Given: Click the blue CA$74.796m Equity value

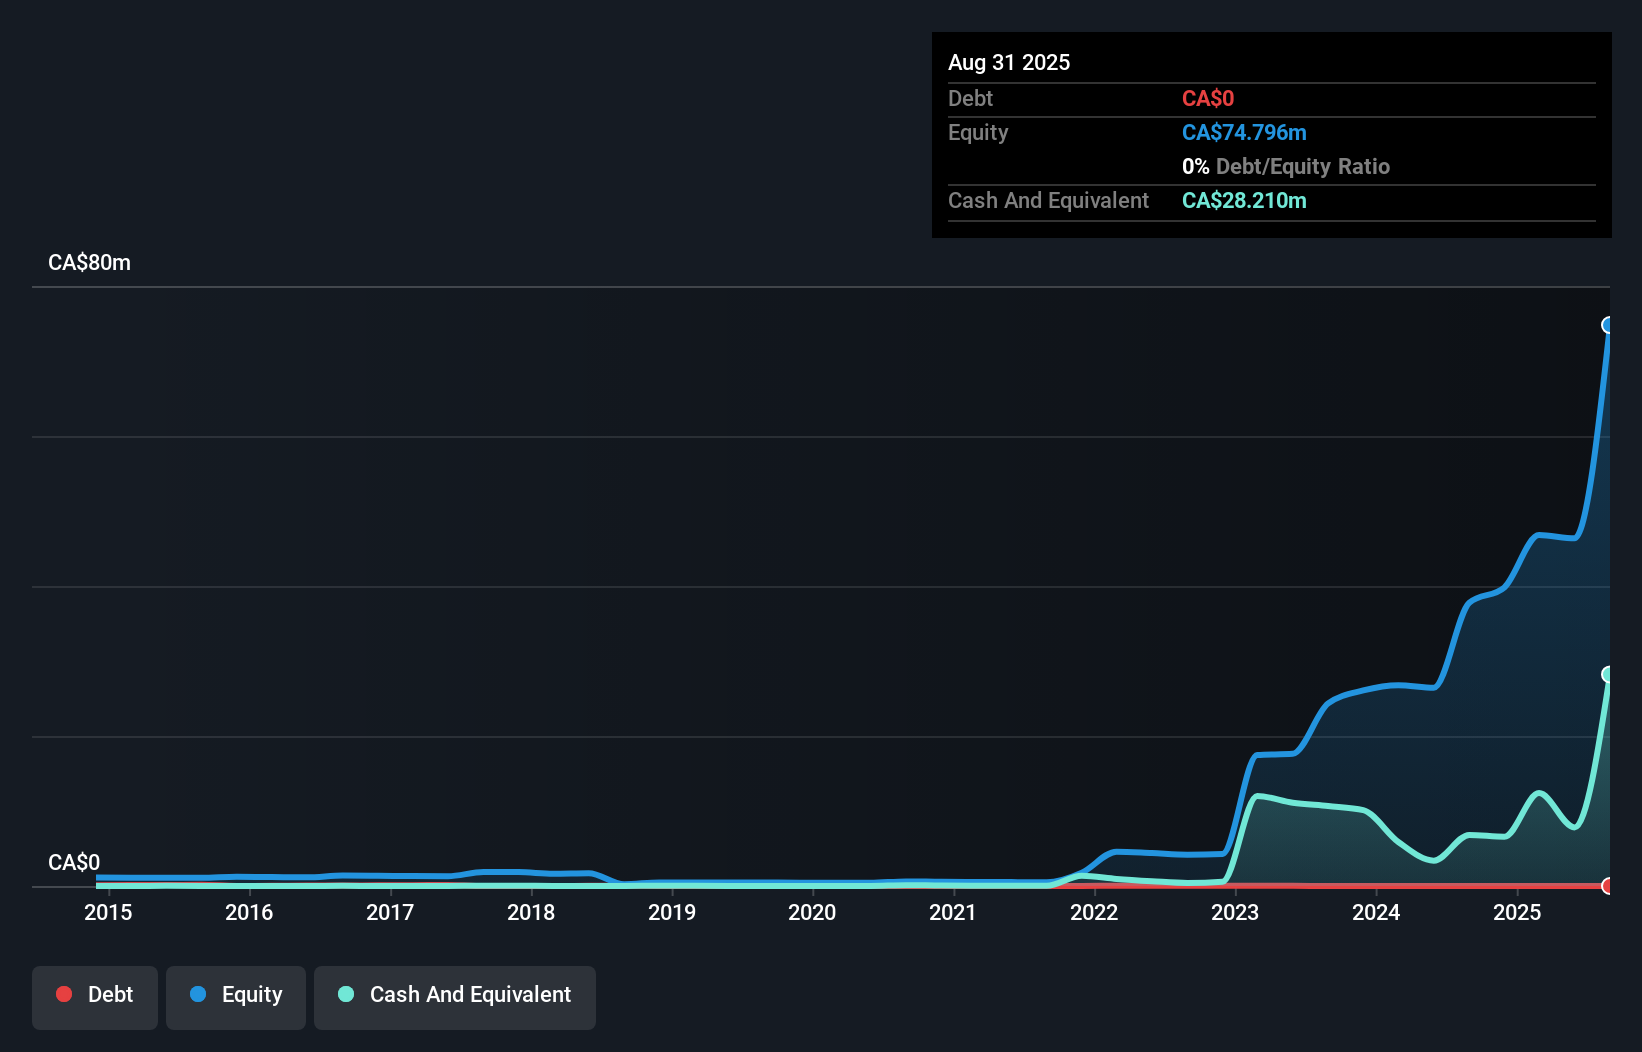Looking at the screenshot, I should [x=1244, y=132].
